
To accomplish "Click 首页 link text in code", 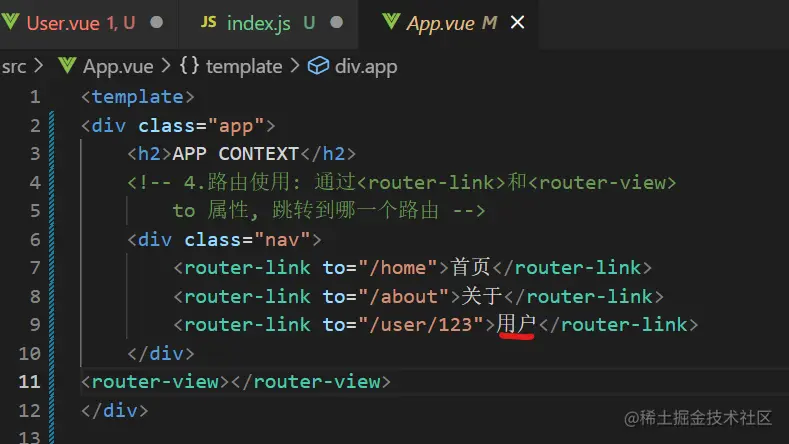I will 470,267.
